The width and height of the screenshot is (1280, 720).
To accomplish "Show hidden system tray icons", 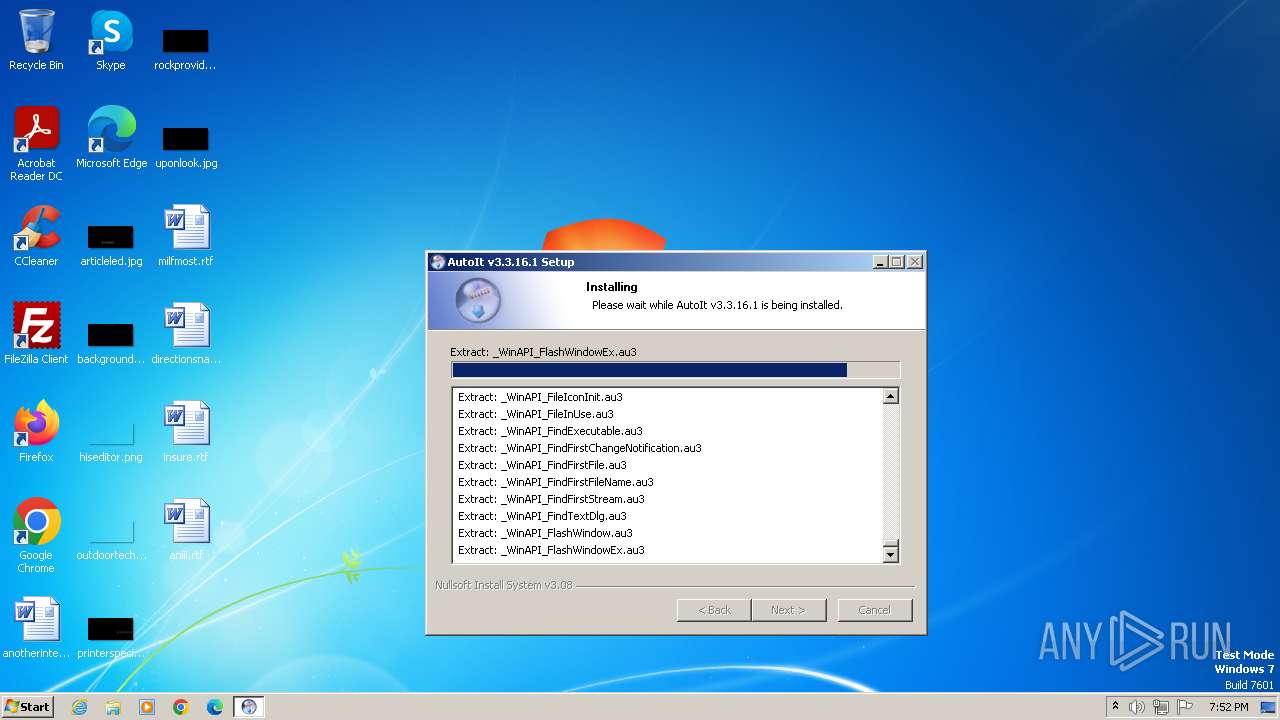I will point(1115,707).
